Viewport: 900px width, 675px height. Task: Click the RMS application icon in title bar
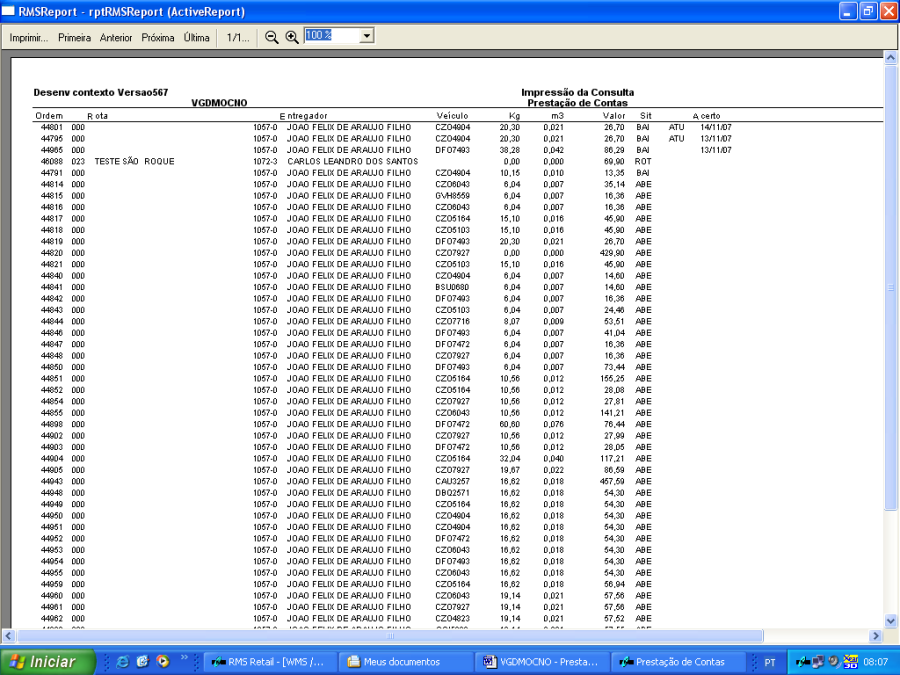pyautogui.click(x=9, y=11)
